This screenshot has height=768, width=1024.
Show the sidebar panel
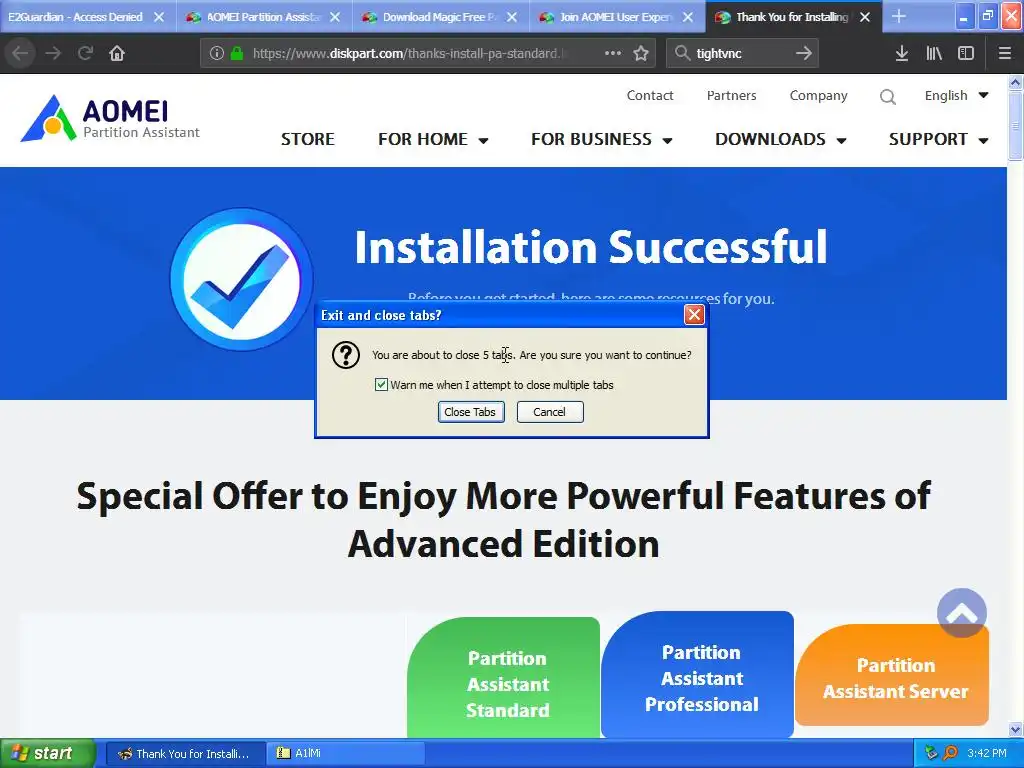[966, 53]
